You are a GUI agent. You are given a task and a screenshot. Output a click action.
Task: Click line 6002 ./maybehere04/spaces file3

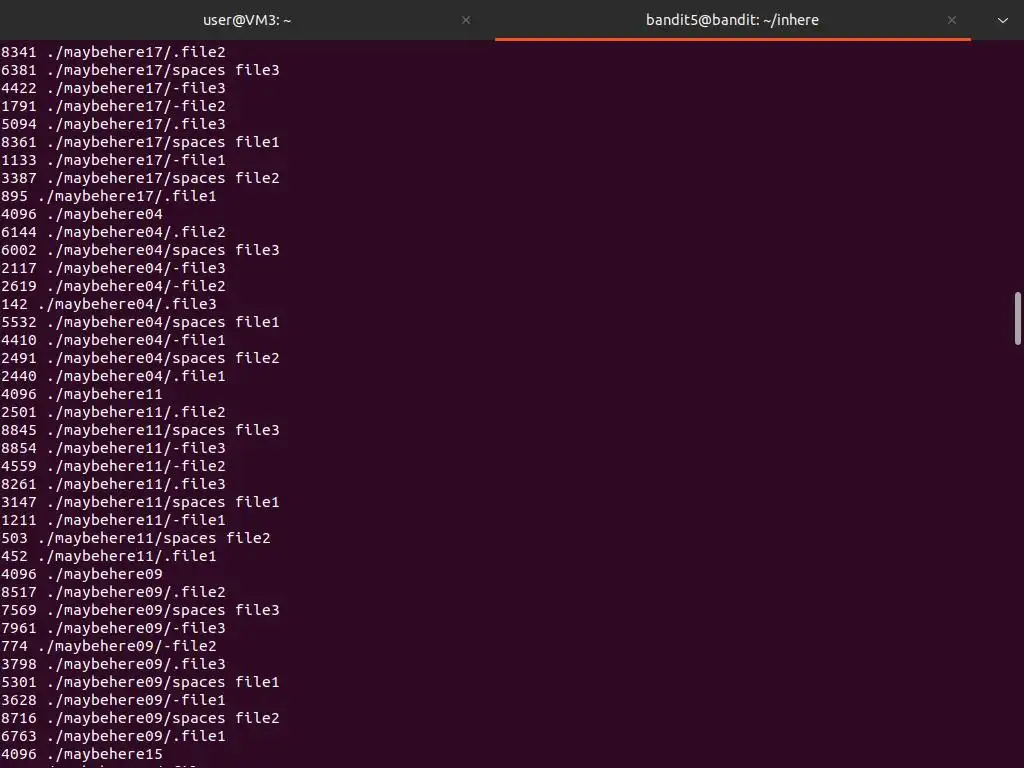point(140,249)
